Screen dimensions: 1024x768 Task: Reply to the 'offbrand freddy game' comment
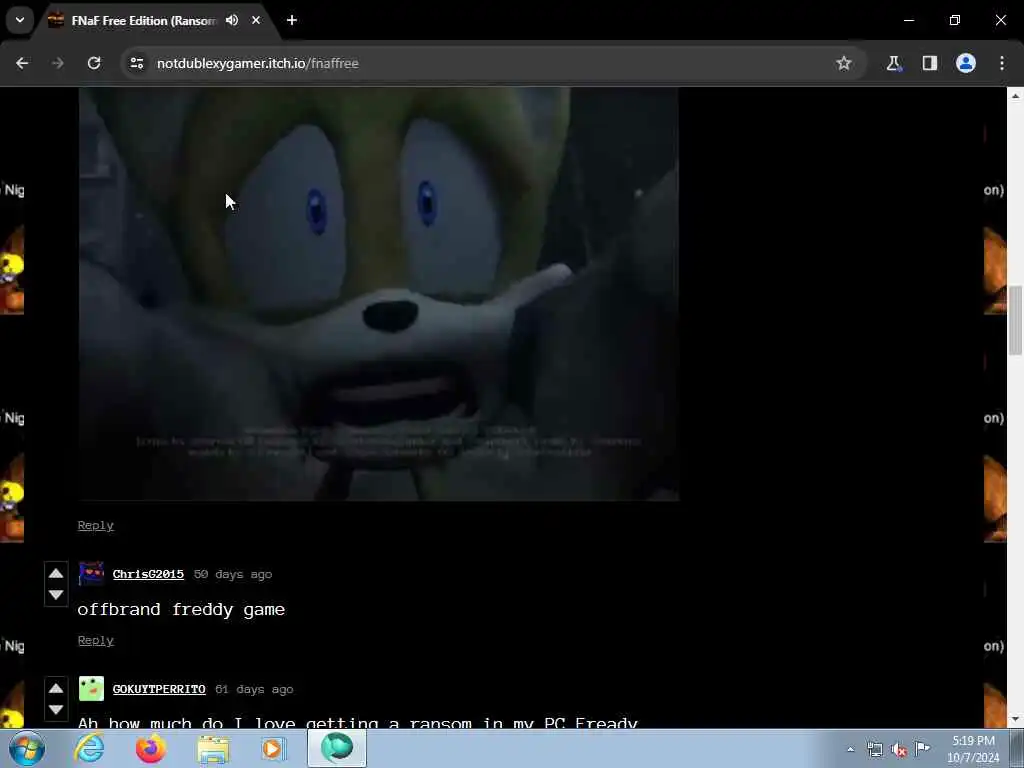tap(95, 641)
